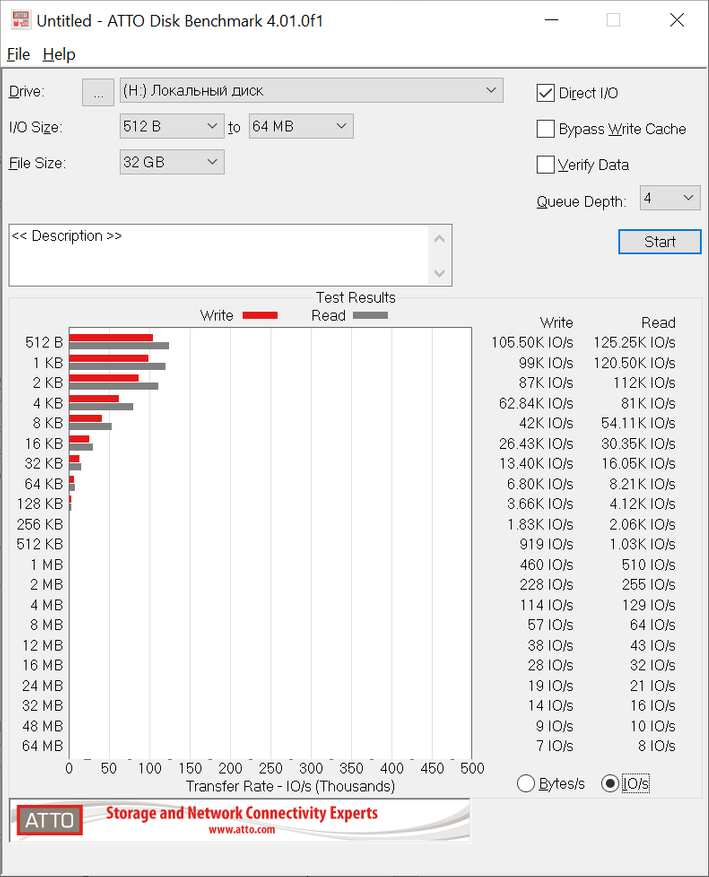
Task: Select the IO/s radio button
Action: click(610, 784)
